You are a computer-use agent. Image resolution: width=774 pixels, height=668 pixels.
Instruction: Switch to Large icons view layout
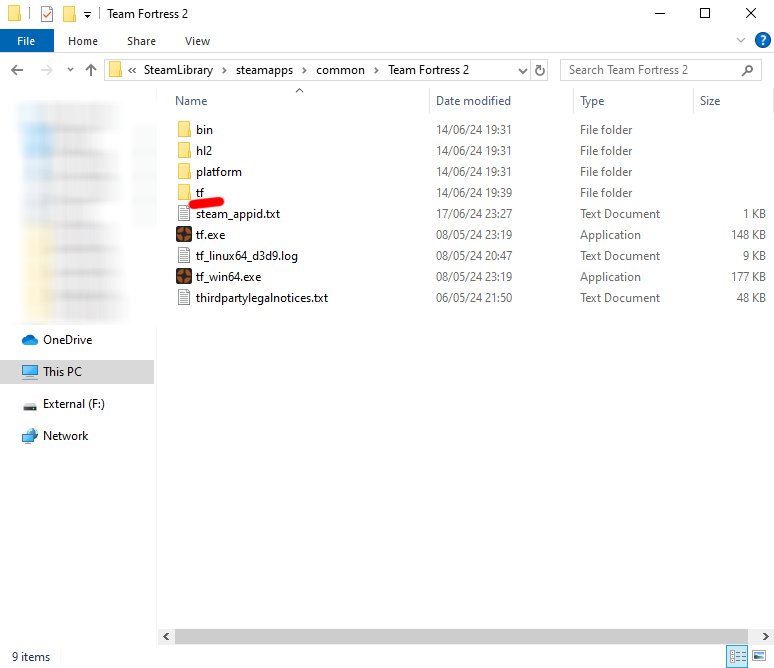point(759,657)
